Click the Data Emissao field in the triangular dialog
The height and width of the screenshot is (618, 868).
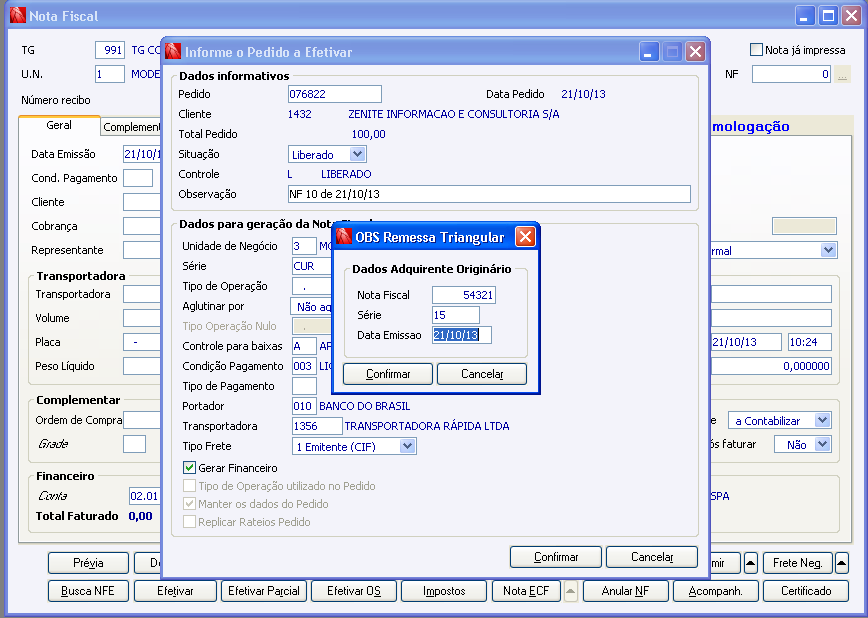pos(461,335)
